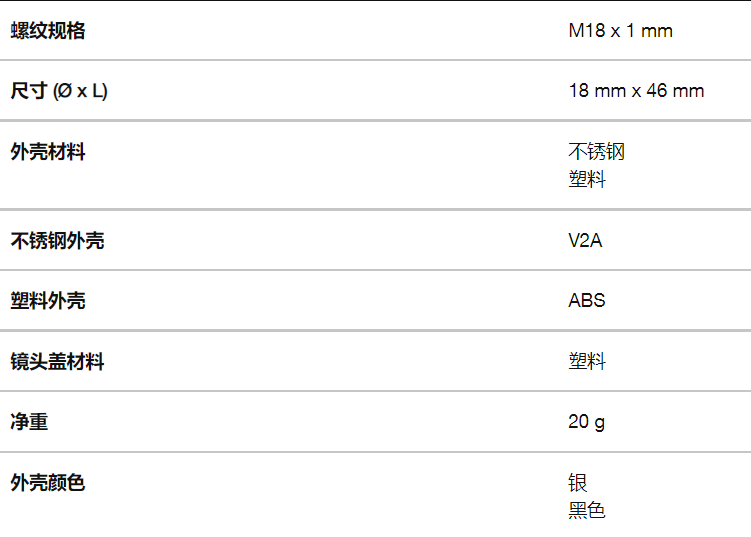Select the ABS value

[x=587, y=301]
